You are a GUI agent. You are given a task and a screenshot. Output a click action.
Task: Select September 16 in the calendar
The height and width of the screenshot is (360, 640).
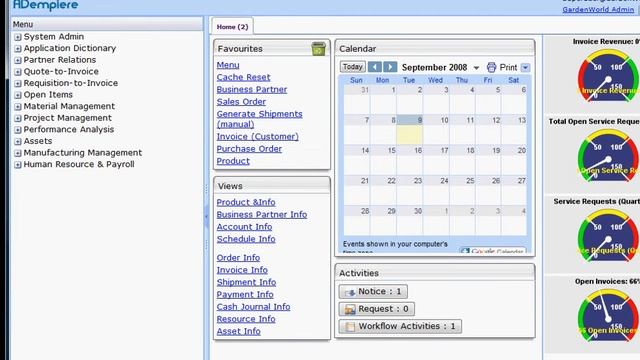coord(409,160)
